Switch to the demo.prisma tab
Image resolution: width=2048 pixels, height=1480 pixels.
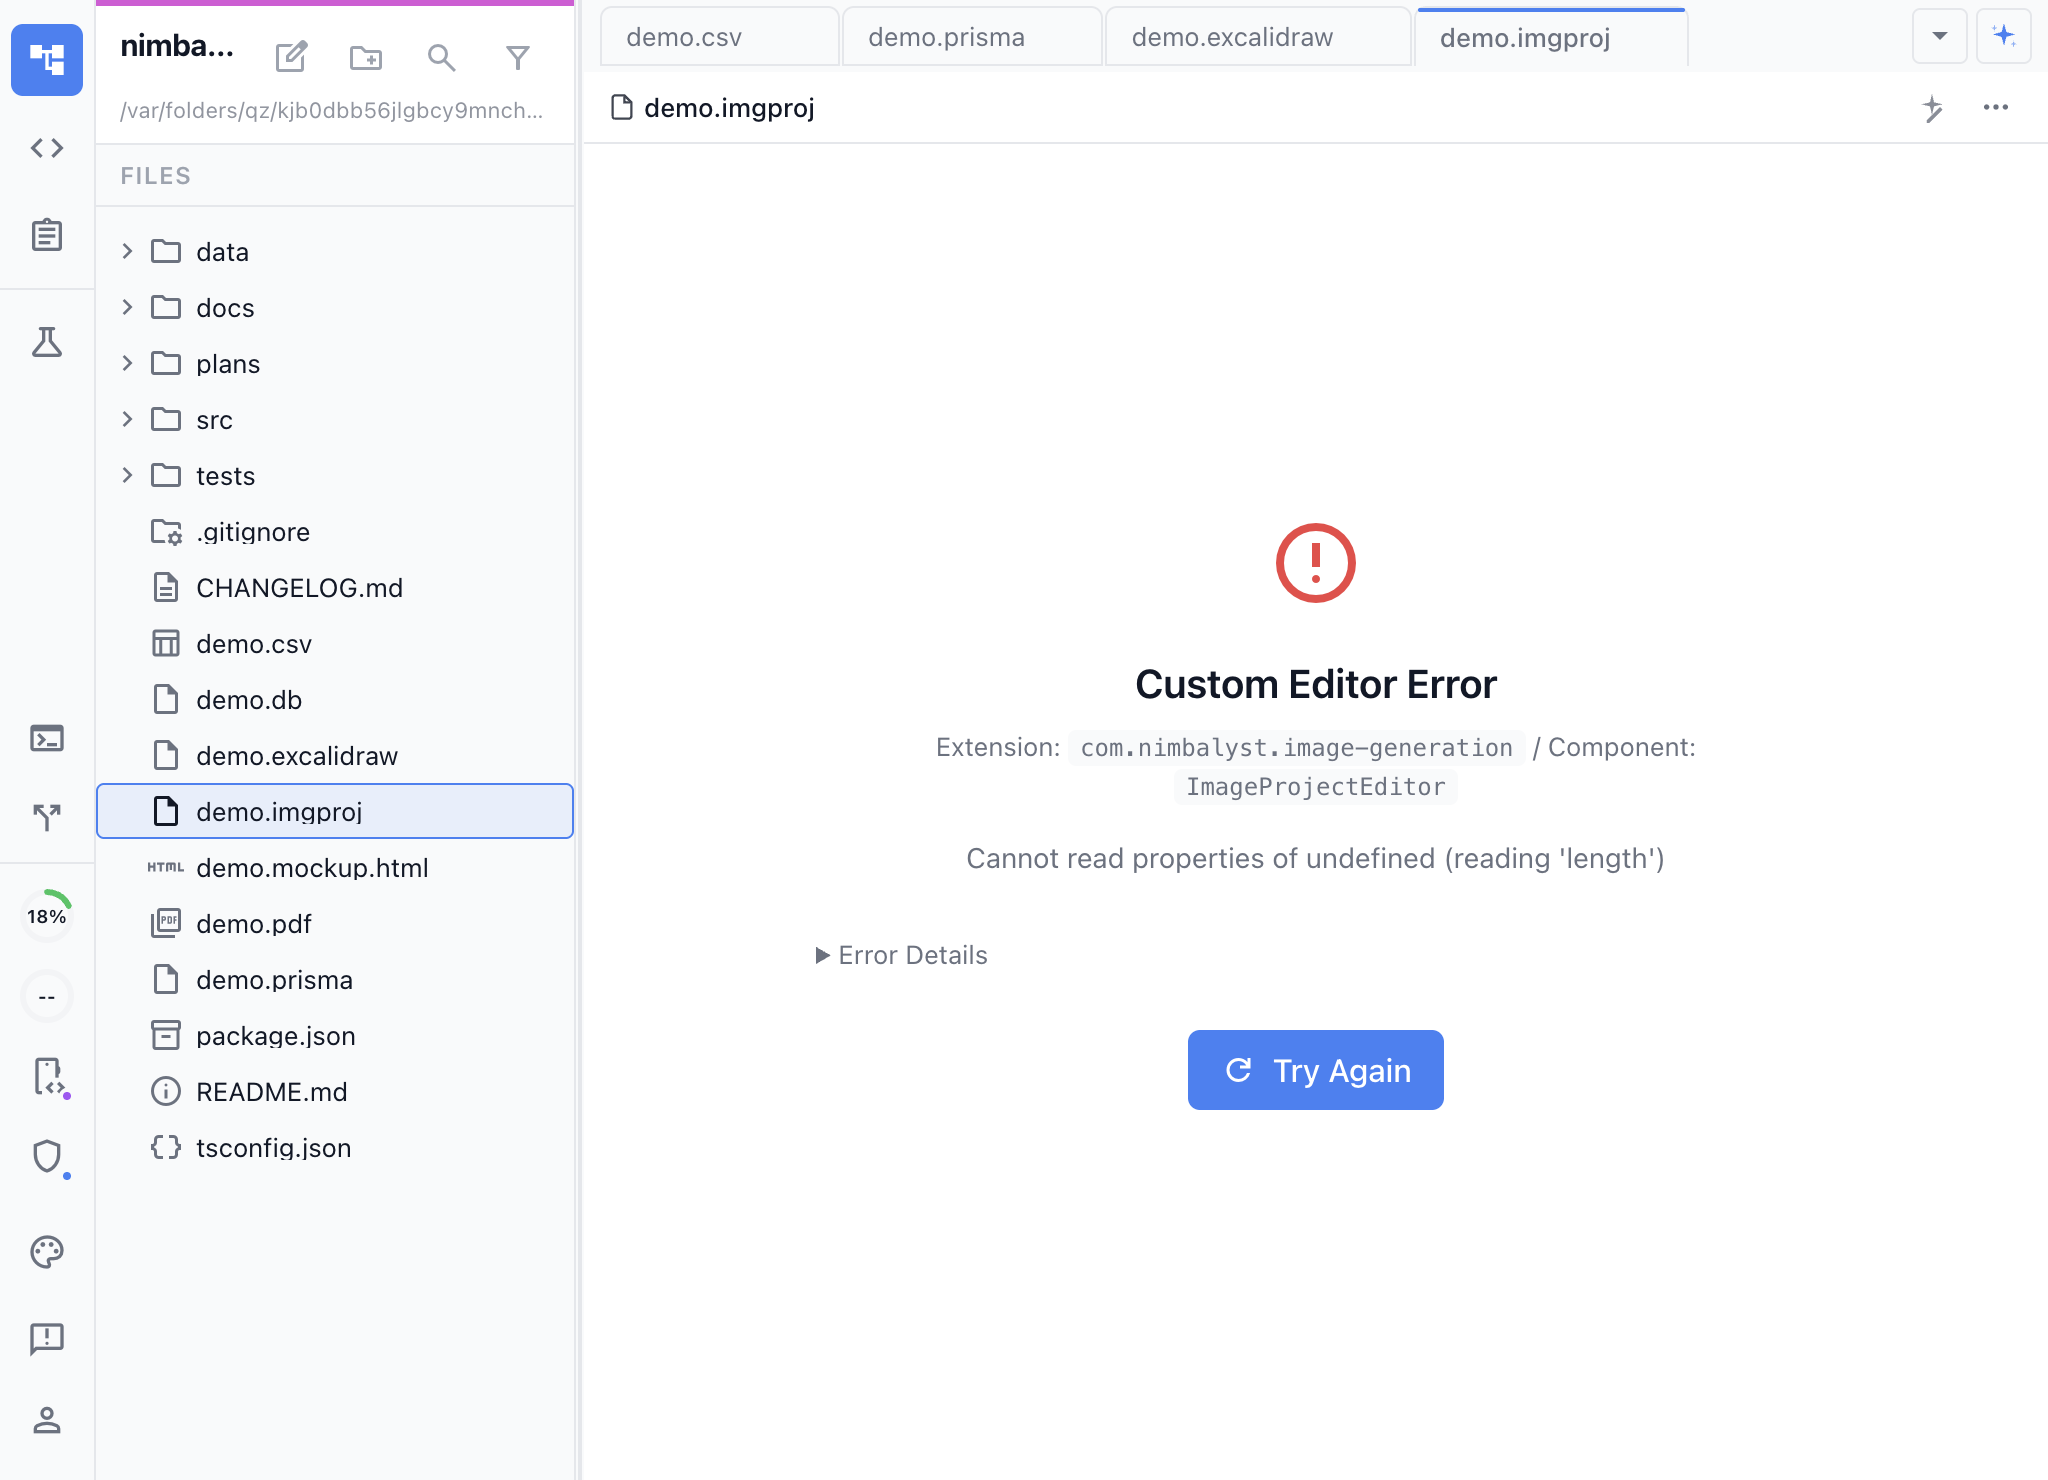946,37
